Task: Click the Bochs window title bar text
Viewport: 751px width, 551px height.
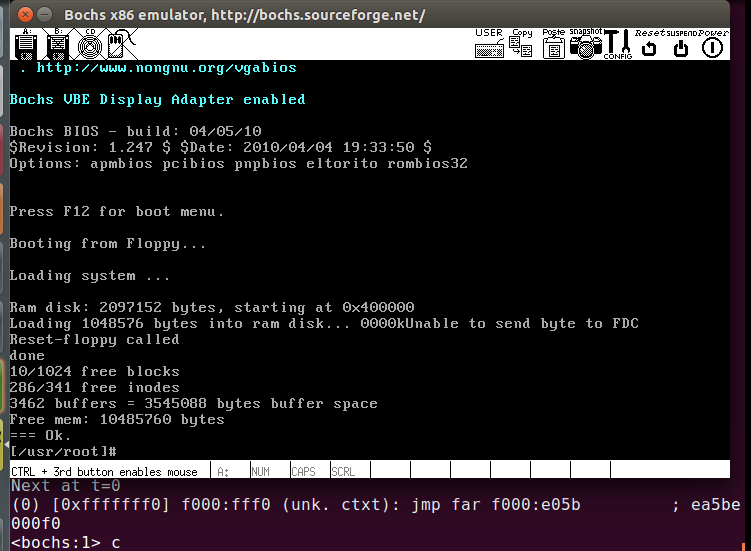Action: [245, 15]
